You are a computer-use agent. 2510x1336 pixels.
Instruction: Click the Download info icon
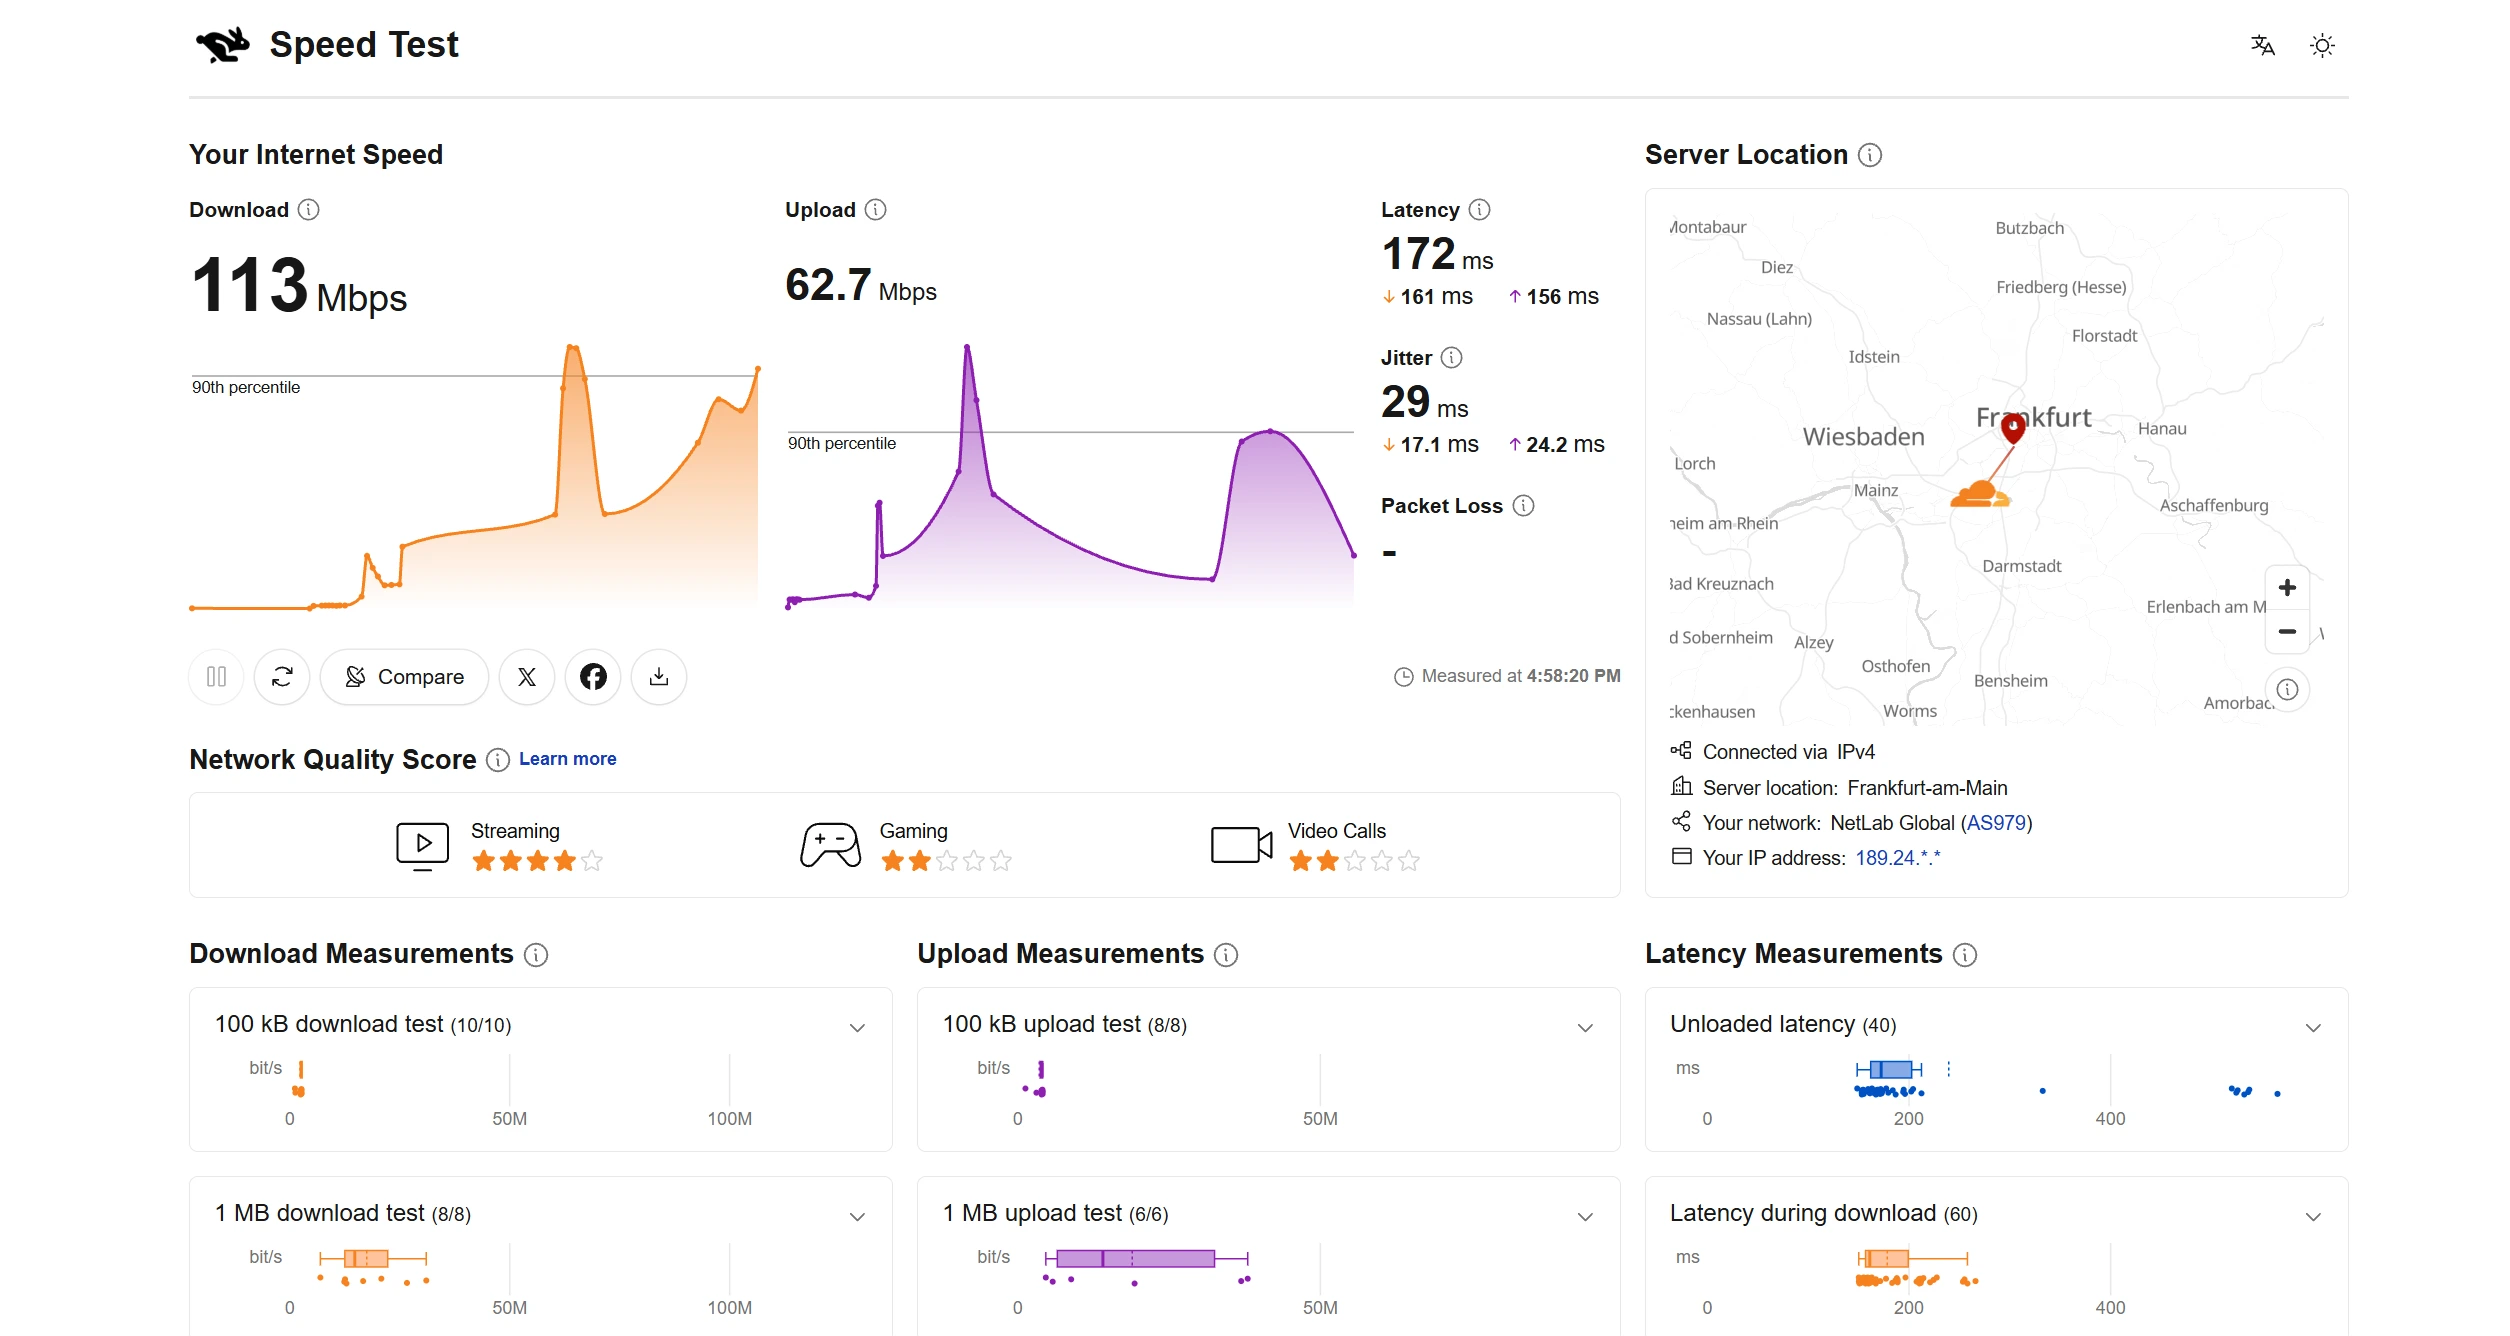click(x=309, y=210)
